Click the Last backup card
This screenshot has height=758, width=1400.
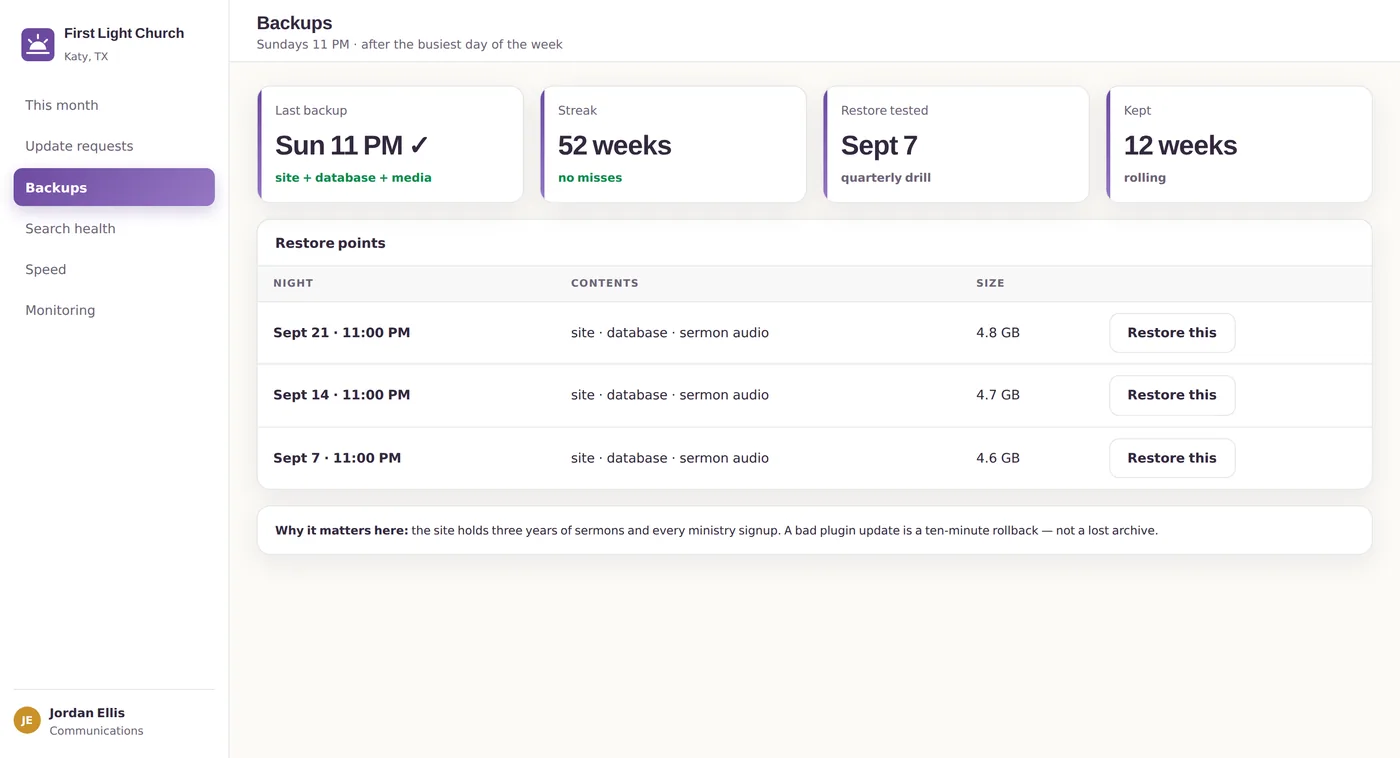click(x=390, y=144)
